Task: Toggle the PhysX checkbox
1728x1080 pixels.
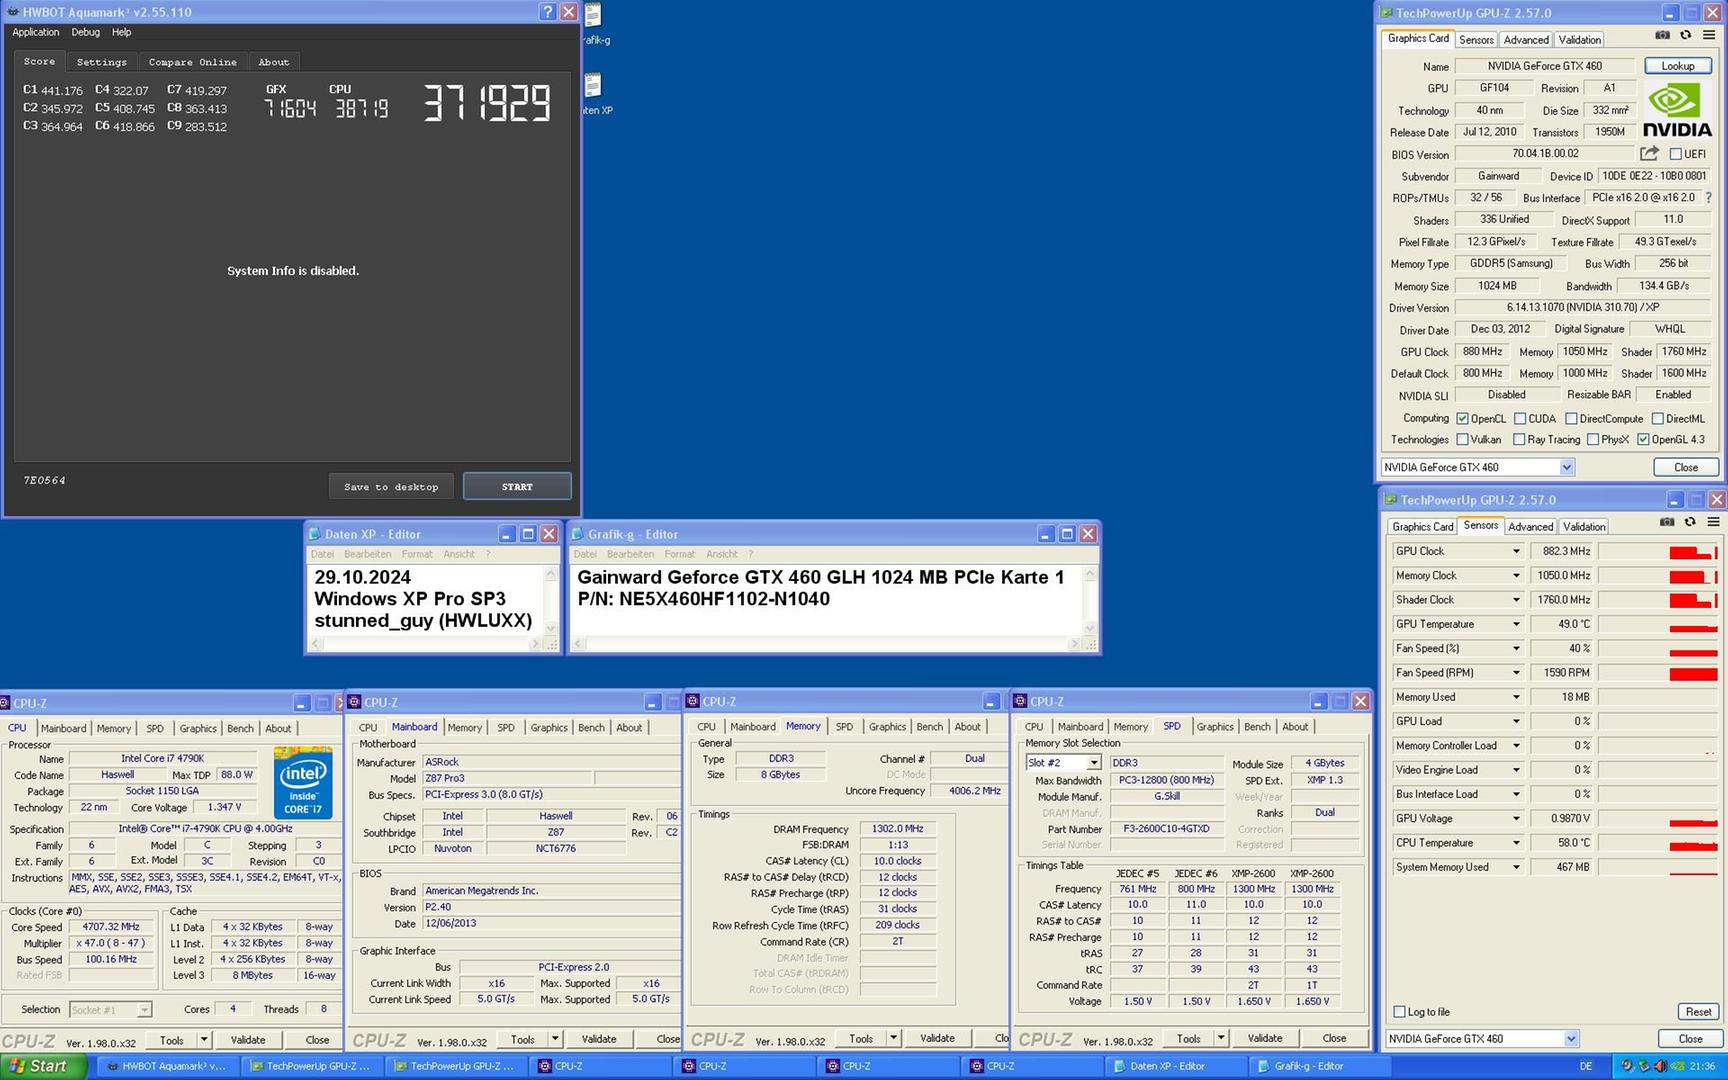Action: click(1593, 440)
